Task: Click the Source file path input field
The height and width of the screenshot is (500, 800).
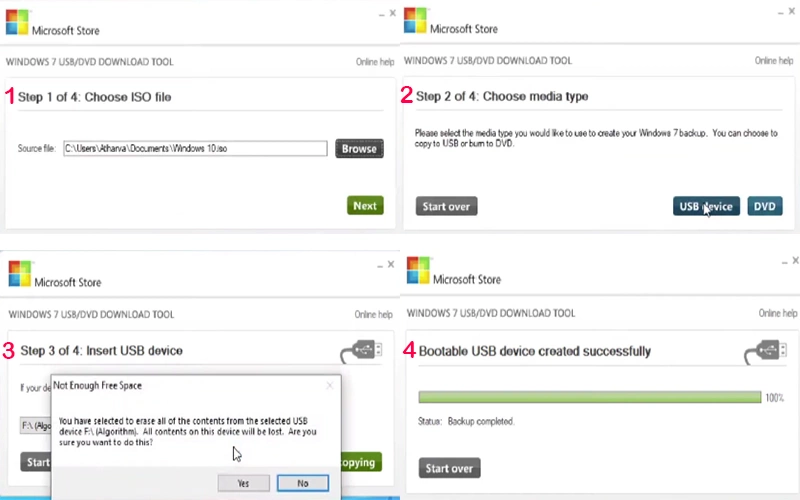Action: pos(195,148)
